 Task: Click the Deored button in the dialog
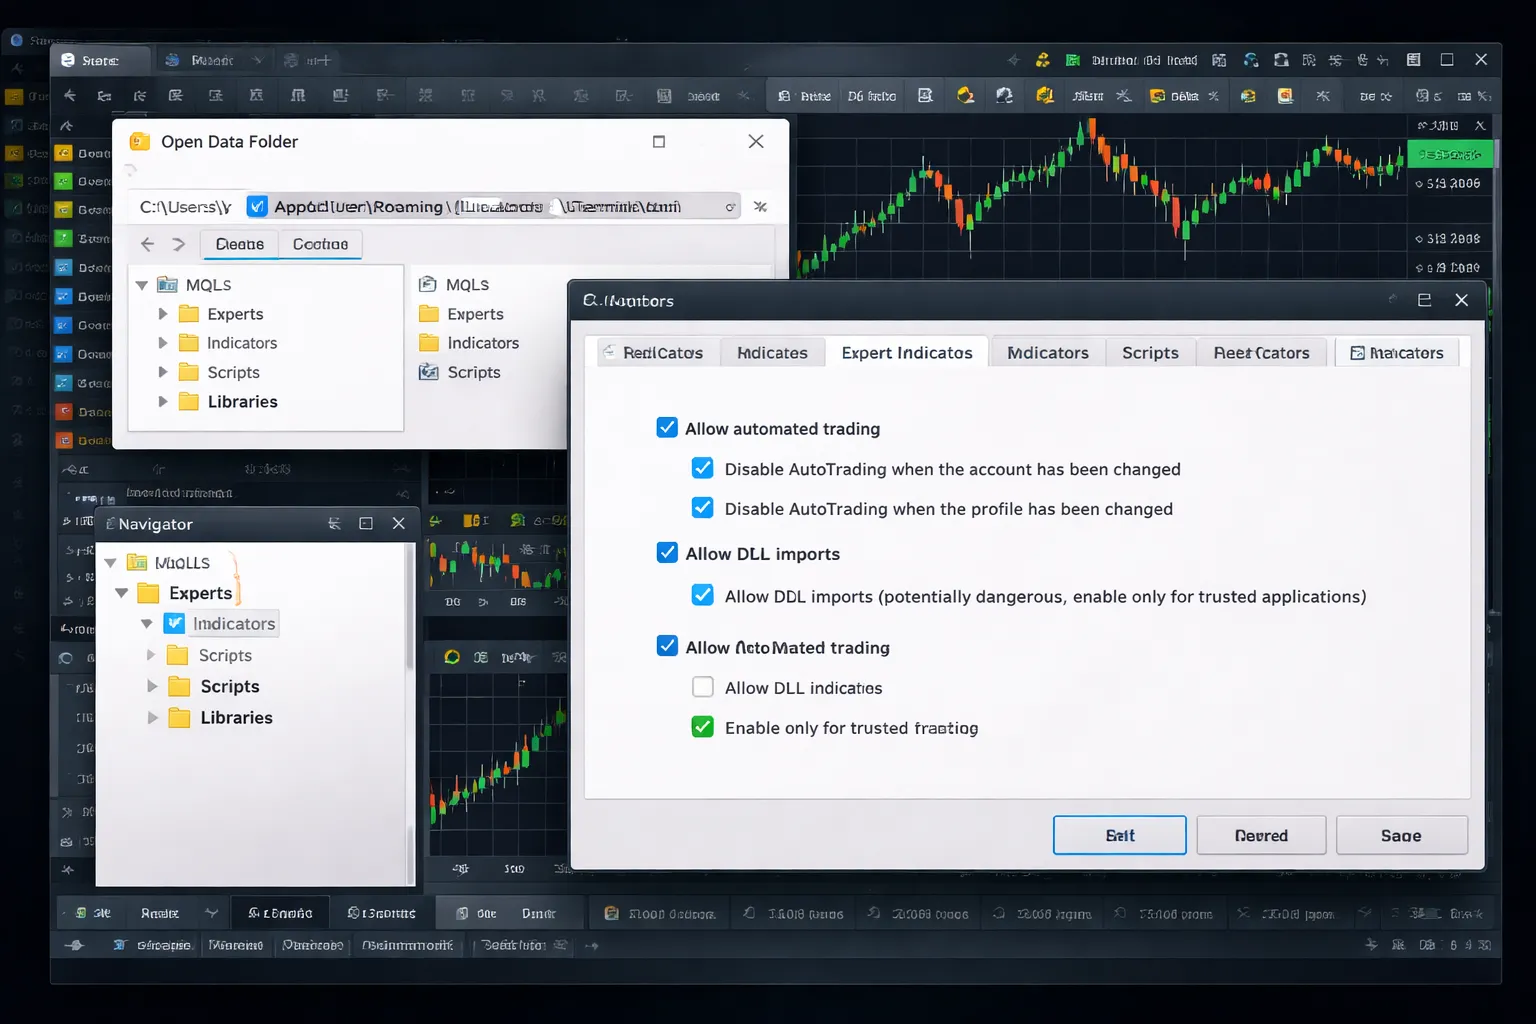pos(1261,835)
